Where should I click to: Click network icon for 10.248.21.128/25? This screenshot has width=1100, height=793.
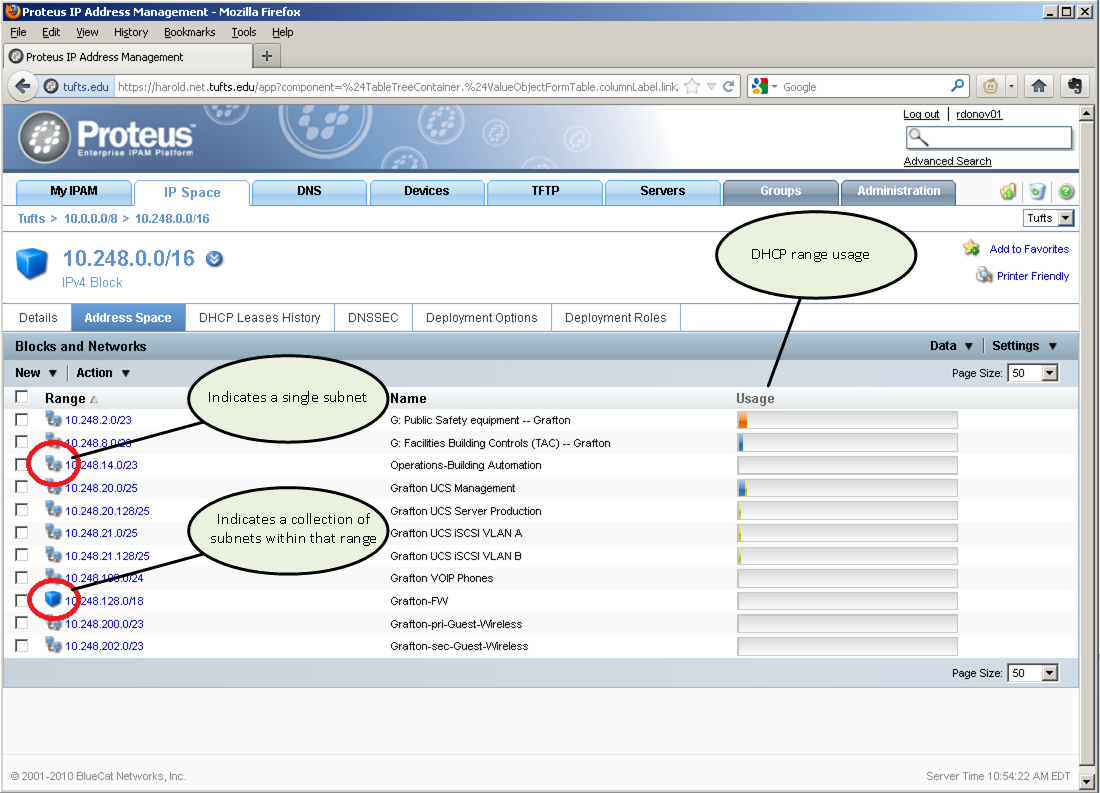pyautogui.click(x=53, y=554)
